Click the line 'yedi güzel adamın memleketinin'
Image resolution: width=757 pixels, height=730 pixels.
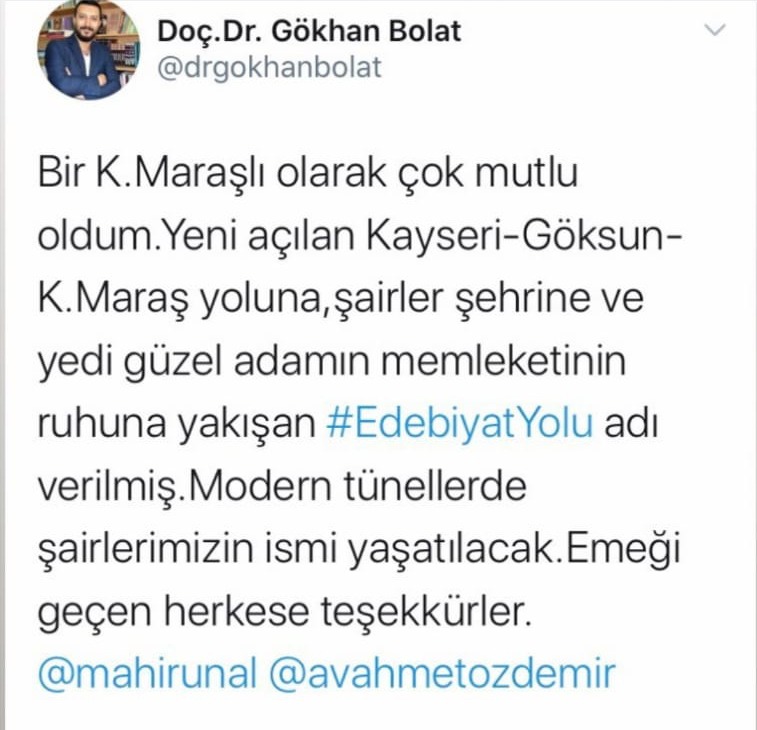[x=332, y=362]
